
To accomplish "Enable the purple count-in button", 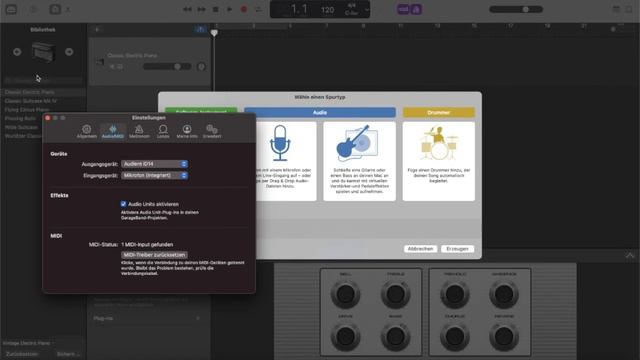I will (403, 9).
